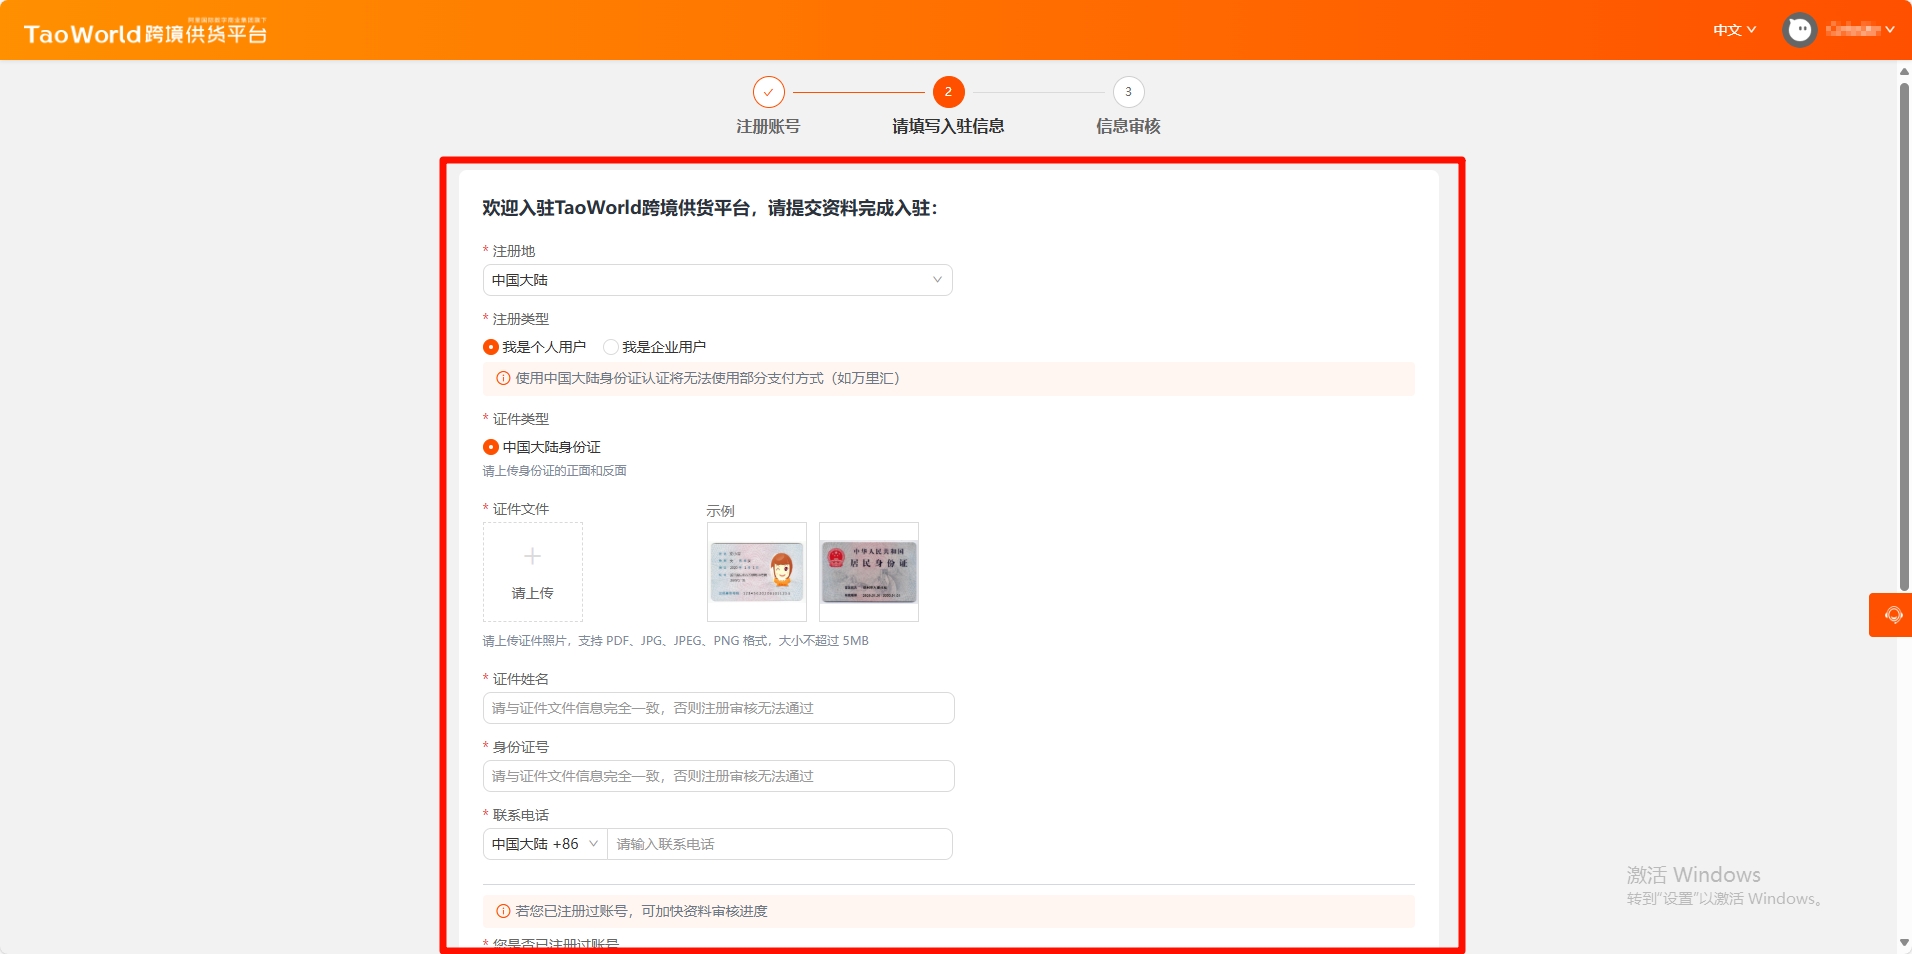
Task: Expand the 注册地 dropdown showing 中国大陆
Action: [x=717, y=280]
